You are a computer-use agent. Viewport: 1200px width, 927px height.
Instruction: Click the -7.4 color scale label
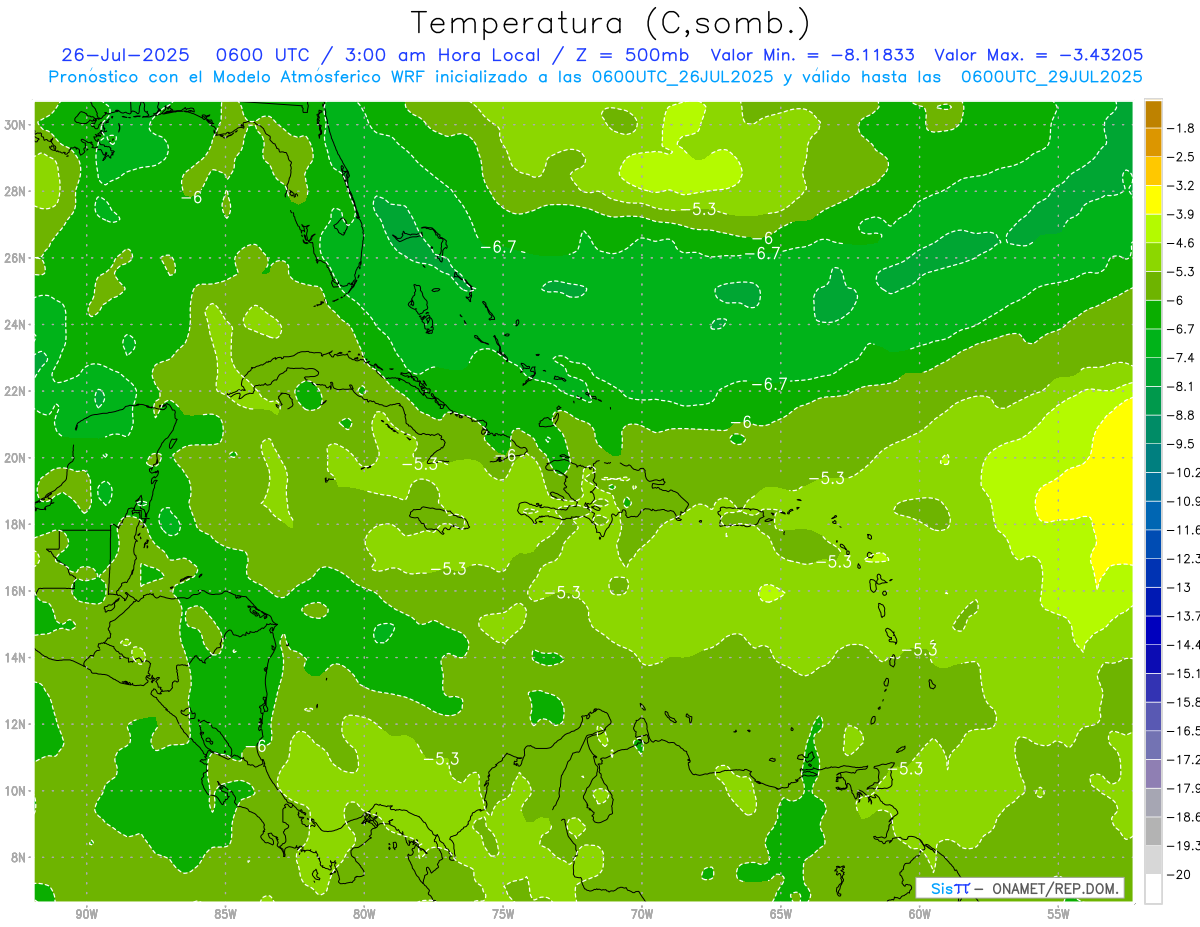[1183, 358]
